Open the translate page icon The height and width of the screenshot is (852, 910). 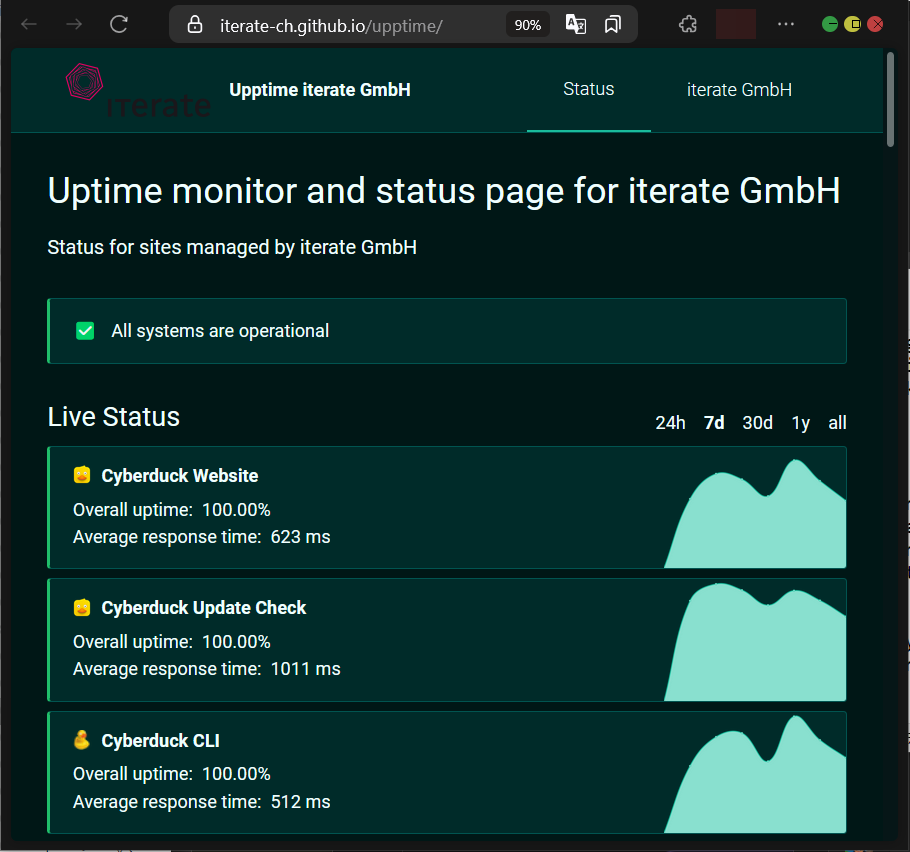[576, 24]
